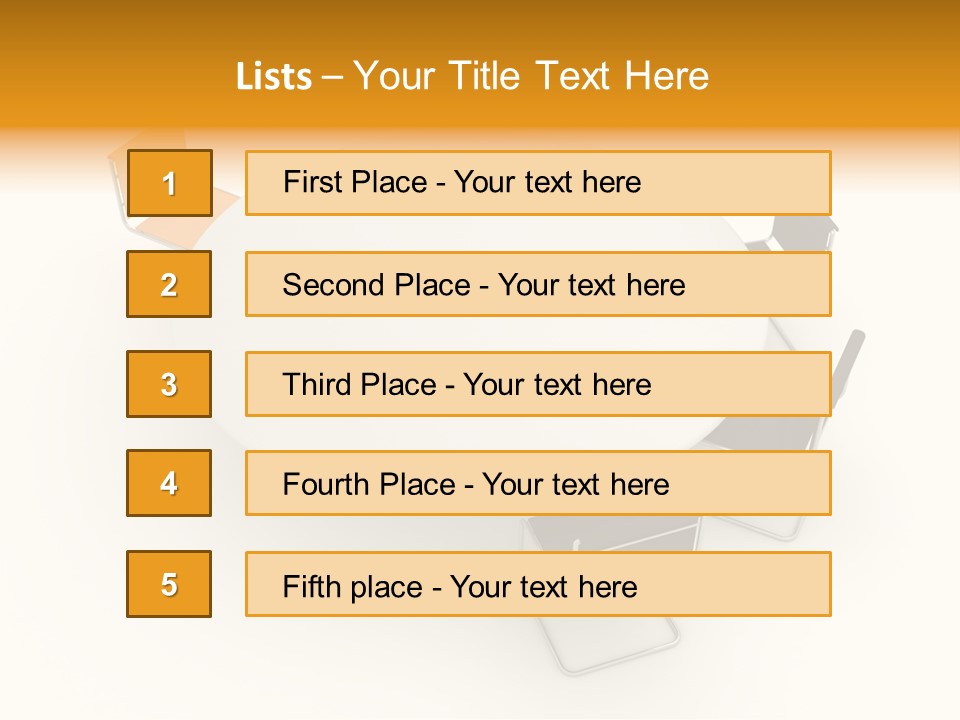Select the Fifth place text bar
This screenshot has width=960, height=720.
[x=538, y=584]
